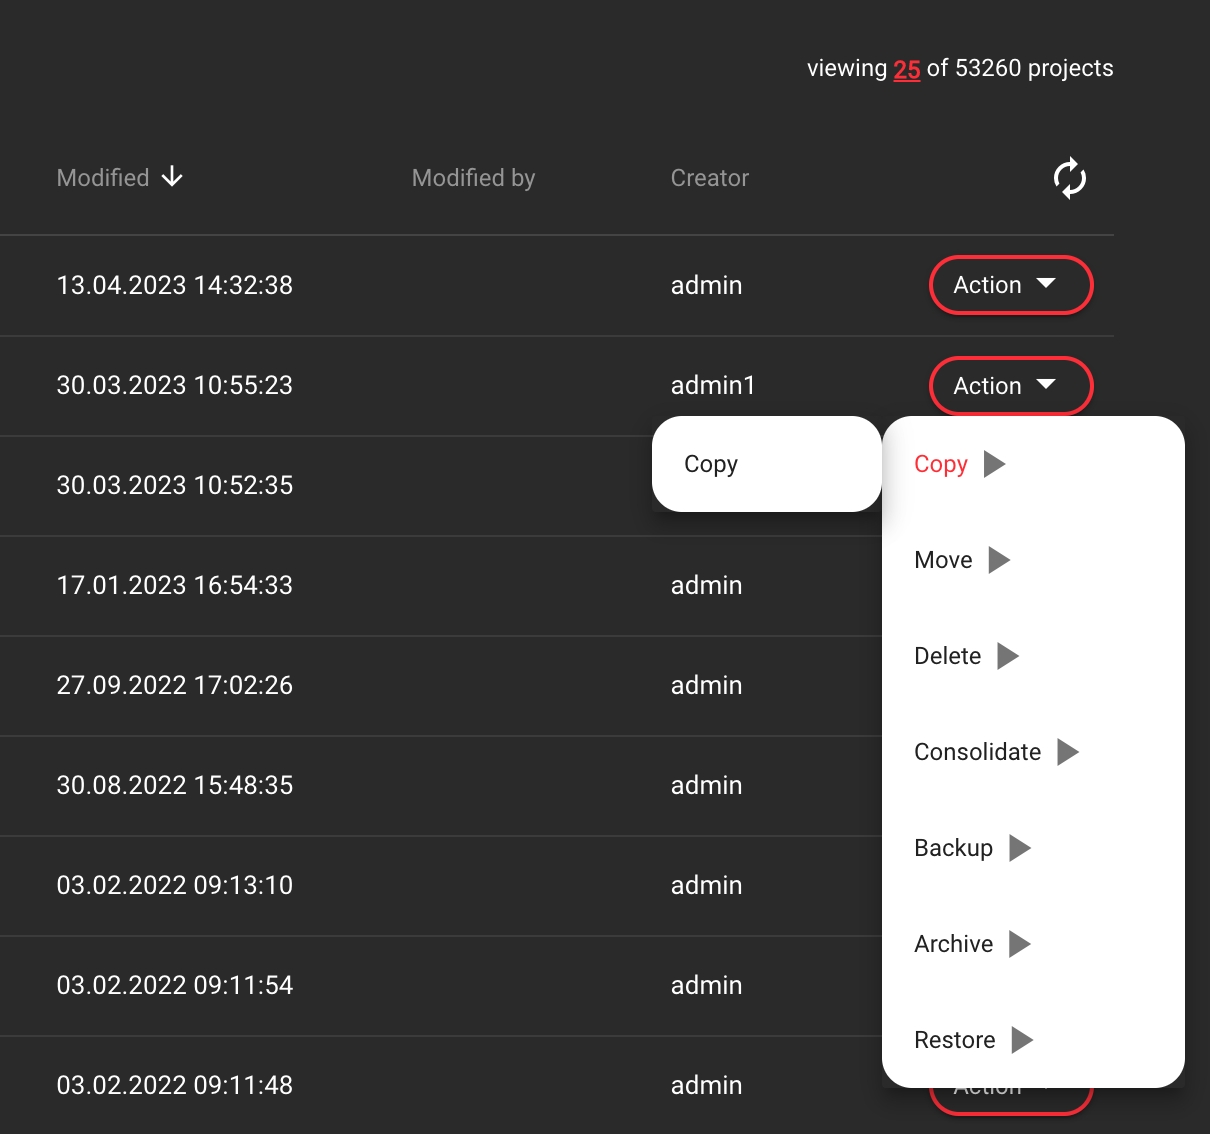Click the arrow icon beside Archive
Image resolution: width=1210 pixels, height=1134 pixels.
[x=1019, y=944]
